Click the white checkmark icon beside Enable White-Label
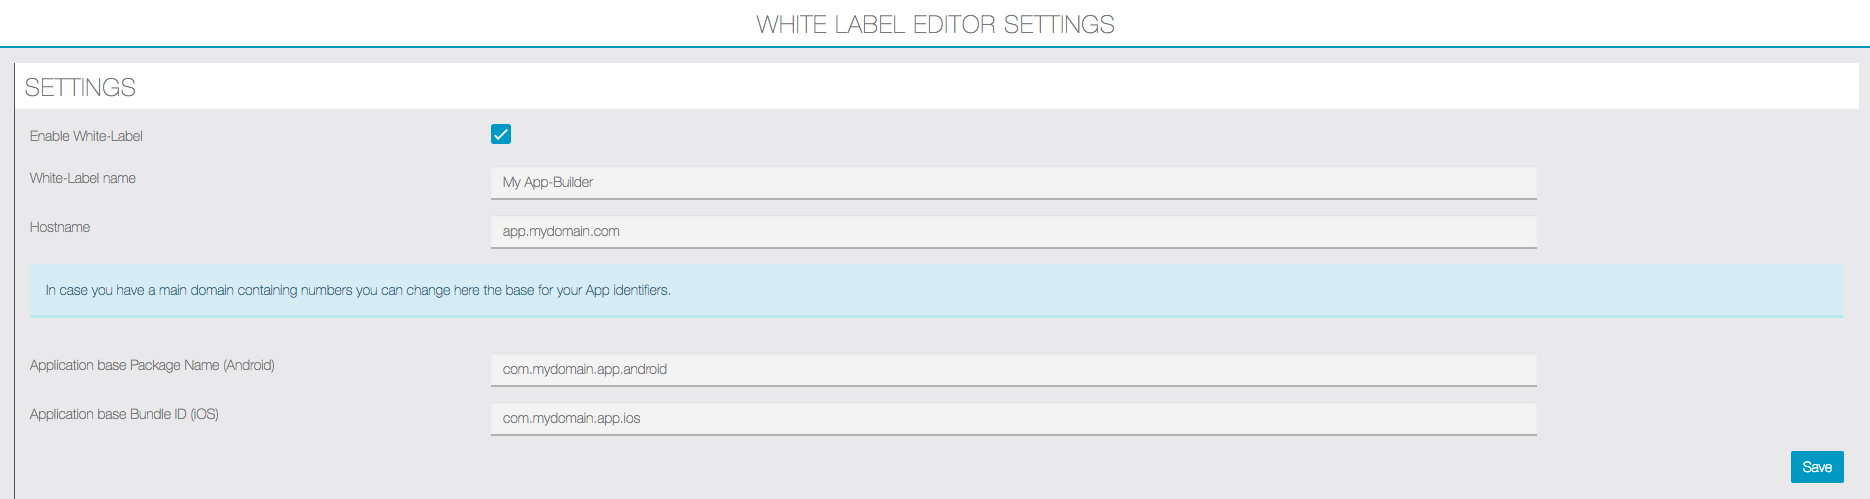 click(x=501, y=134)
